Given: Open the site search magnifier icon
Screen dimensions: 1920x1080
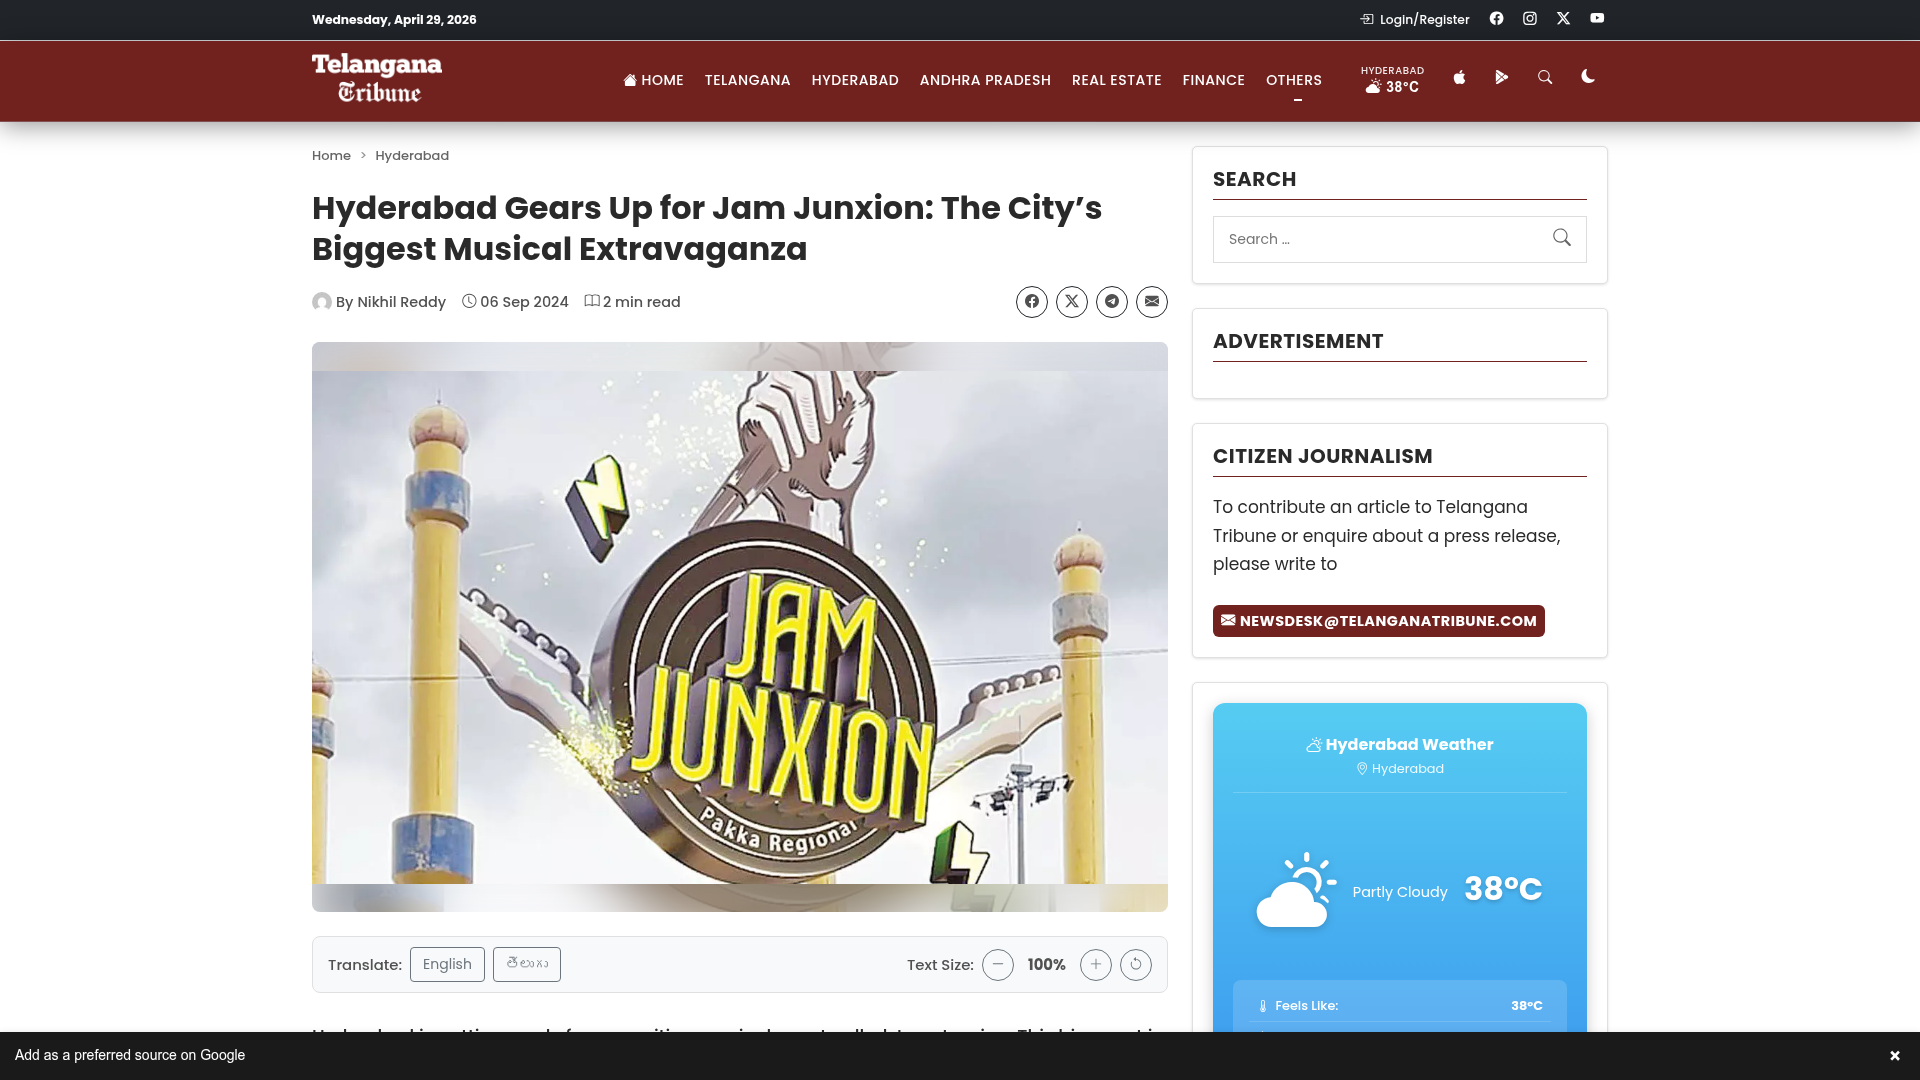Looking at the screenshot, I should pyautogui.click(x=1545, y=78).
